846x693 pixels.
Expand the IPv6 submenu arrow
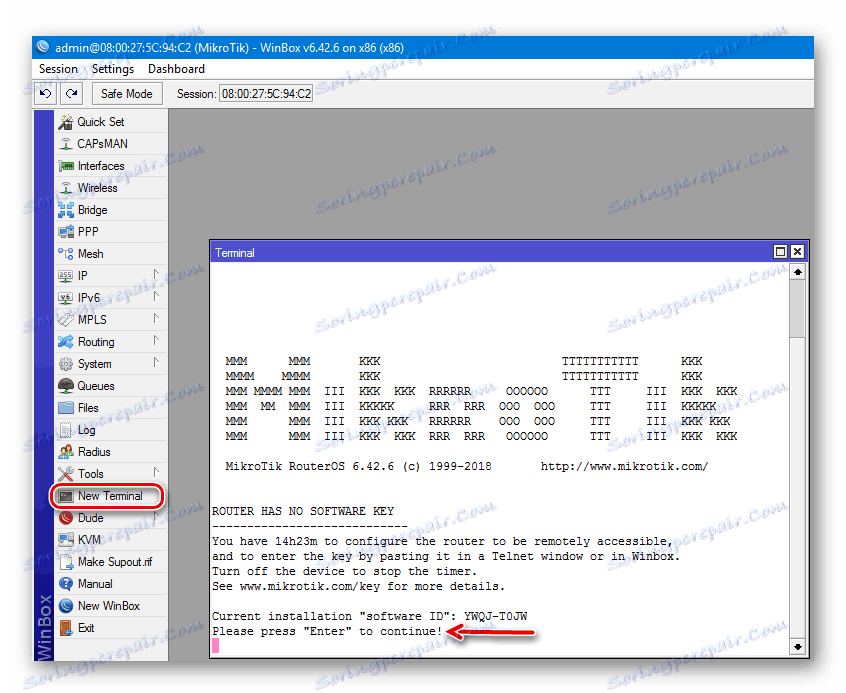coord(156,296)
